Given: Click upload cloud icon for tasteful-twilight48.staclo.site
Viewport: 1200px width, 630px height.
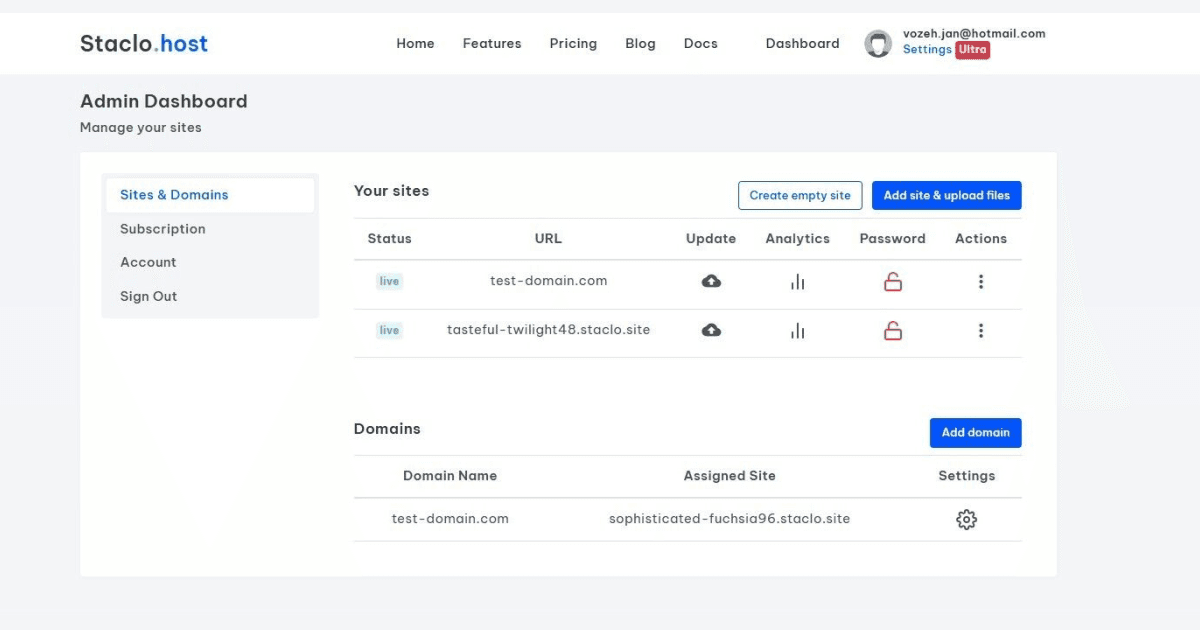Looking at the screenshot, I should [711, 330].
